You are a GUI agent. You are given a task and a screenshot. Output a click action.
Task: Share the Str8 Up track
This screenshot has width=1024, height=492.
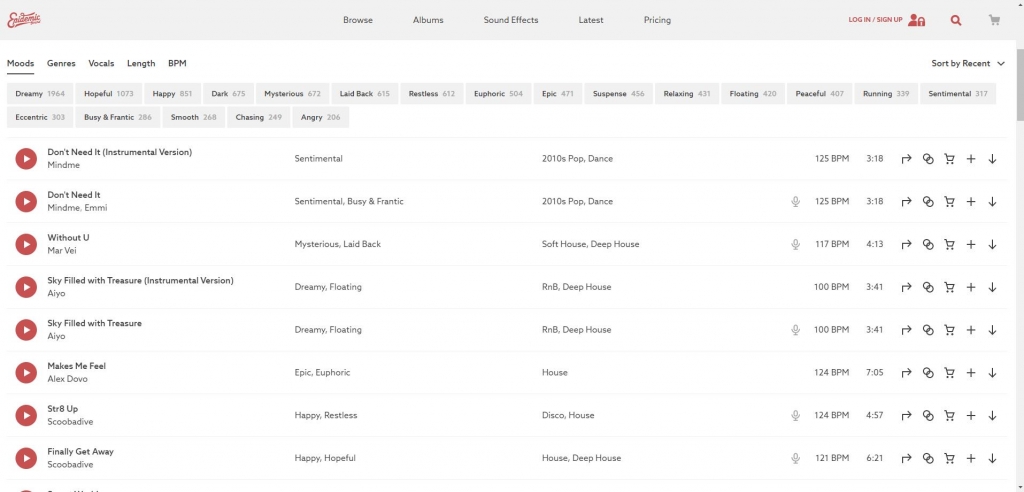[x=906, y=416]
